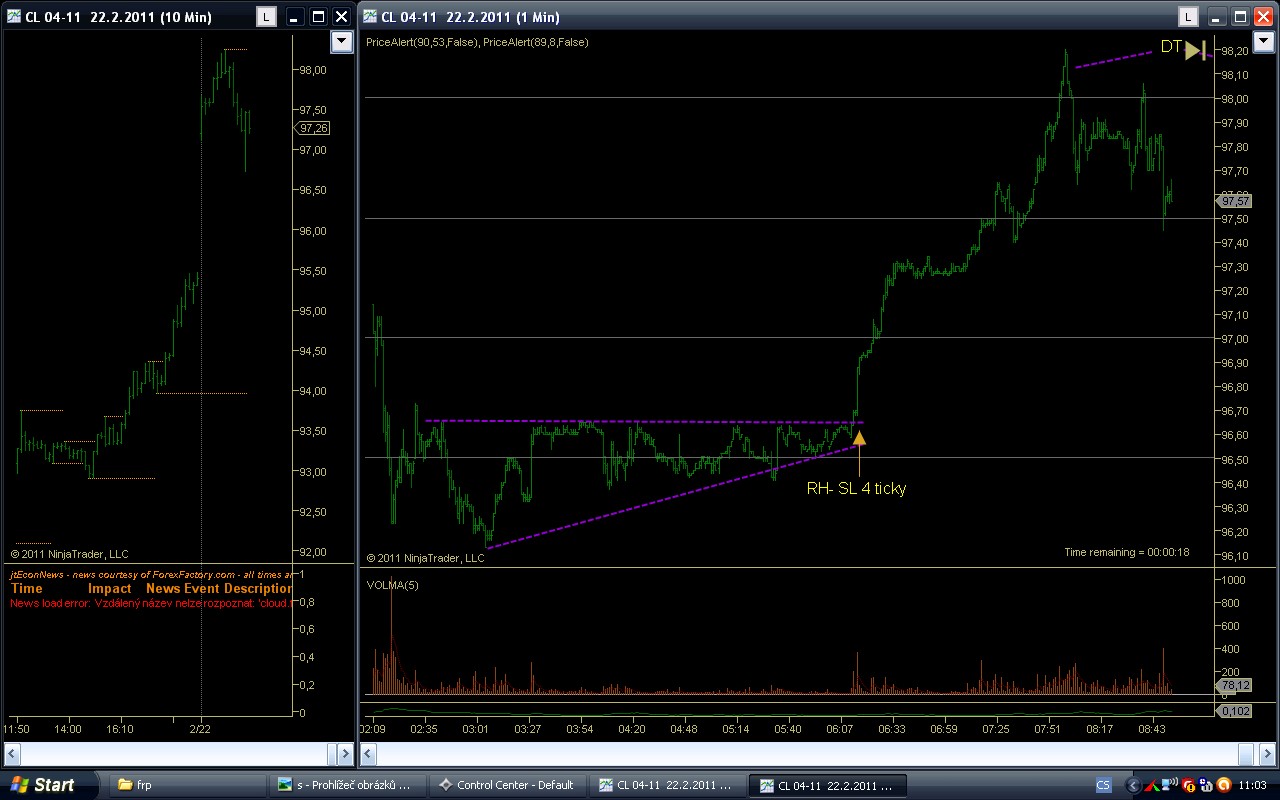Click the 11:03 taskbar clock

1252,785
